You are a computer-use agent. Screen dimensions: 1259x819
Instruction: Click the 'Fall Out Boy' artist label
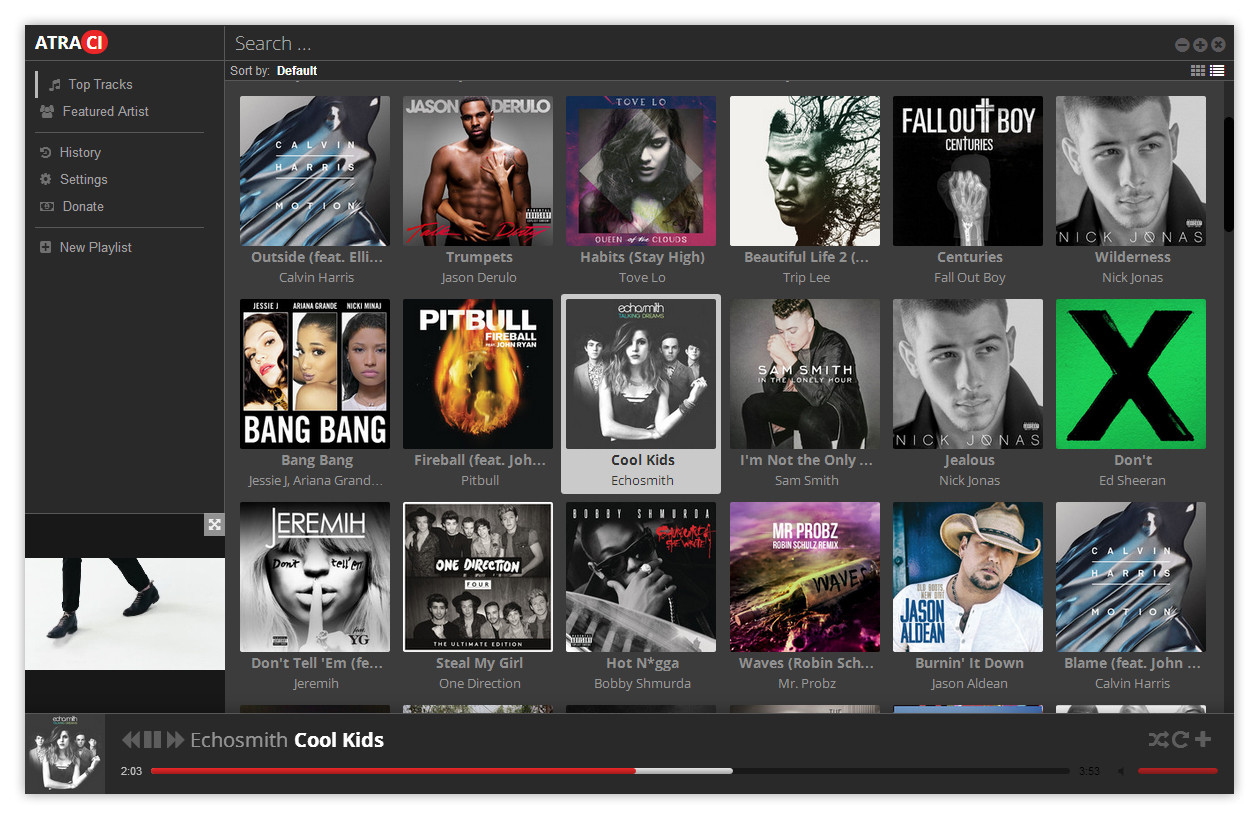point(969,278)
